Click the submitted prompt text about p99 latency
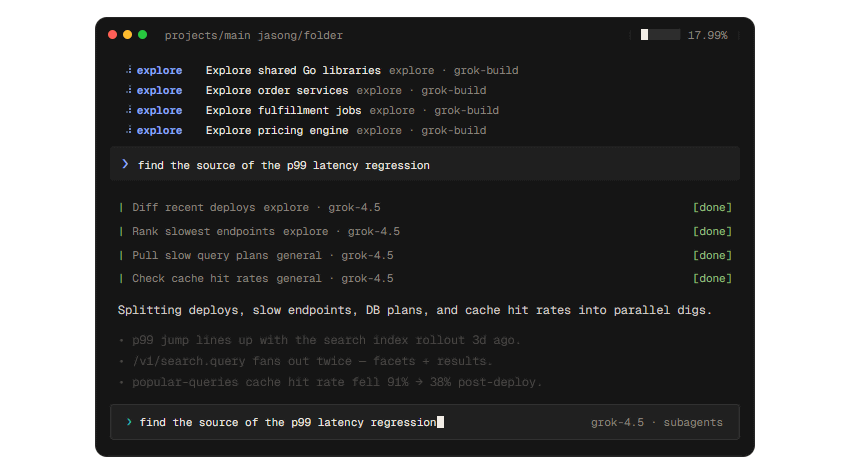 [x=284, y=165]
